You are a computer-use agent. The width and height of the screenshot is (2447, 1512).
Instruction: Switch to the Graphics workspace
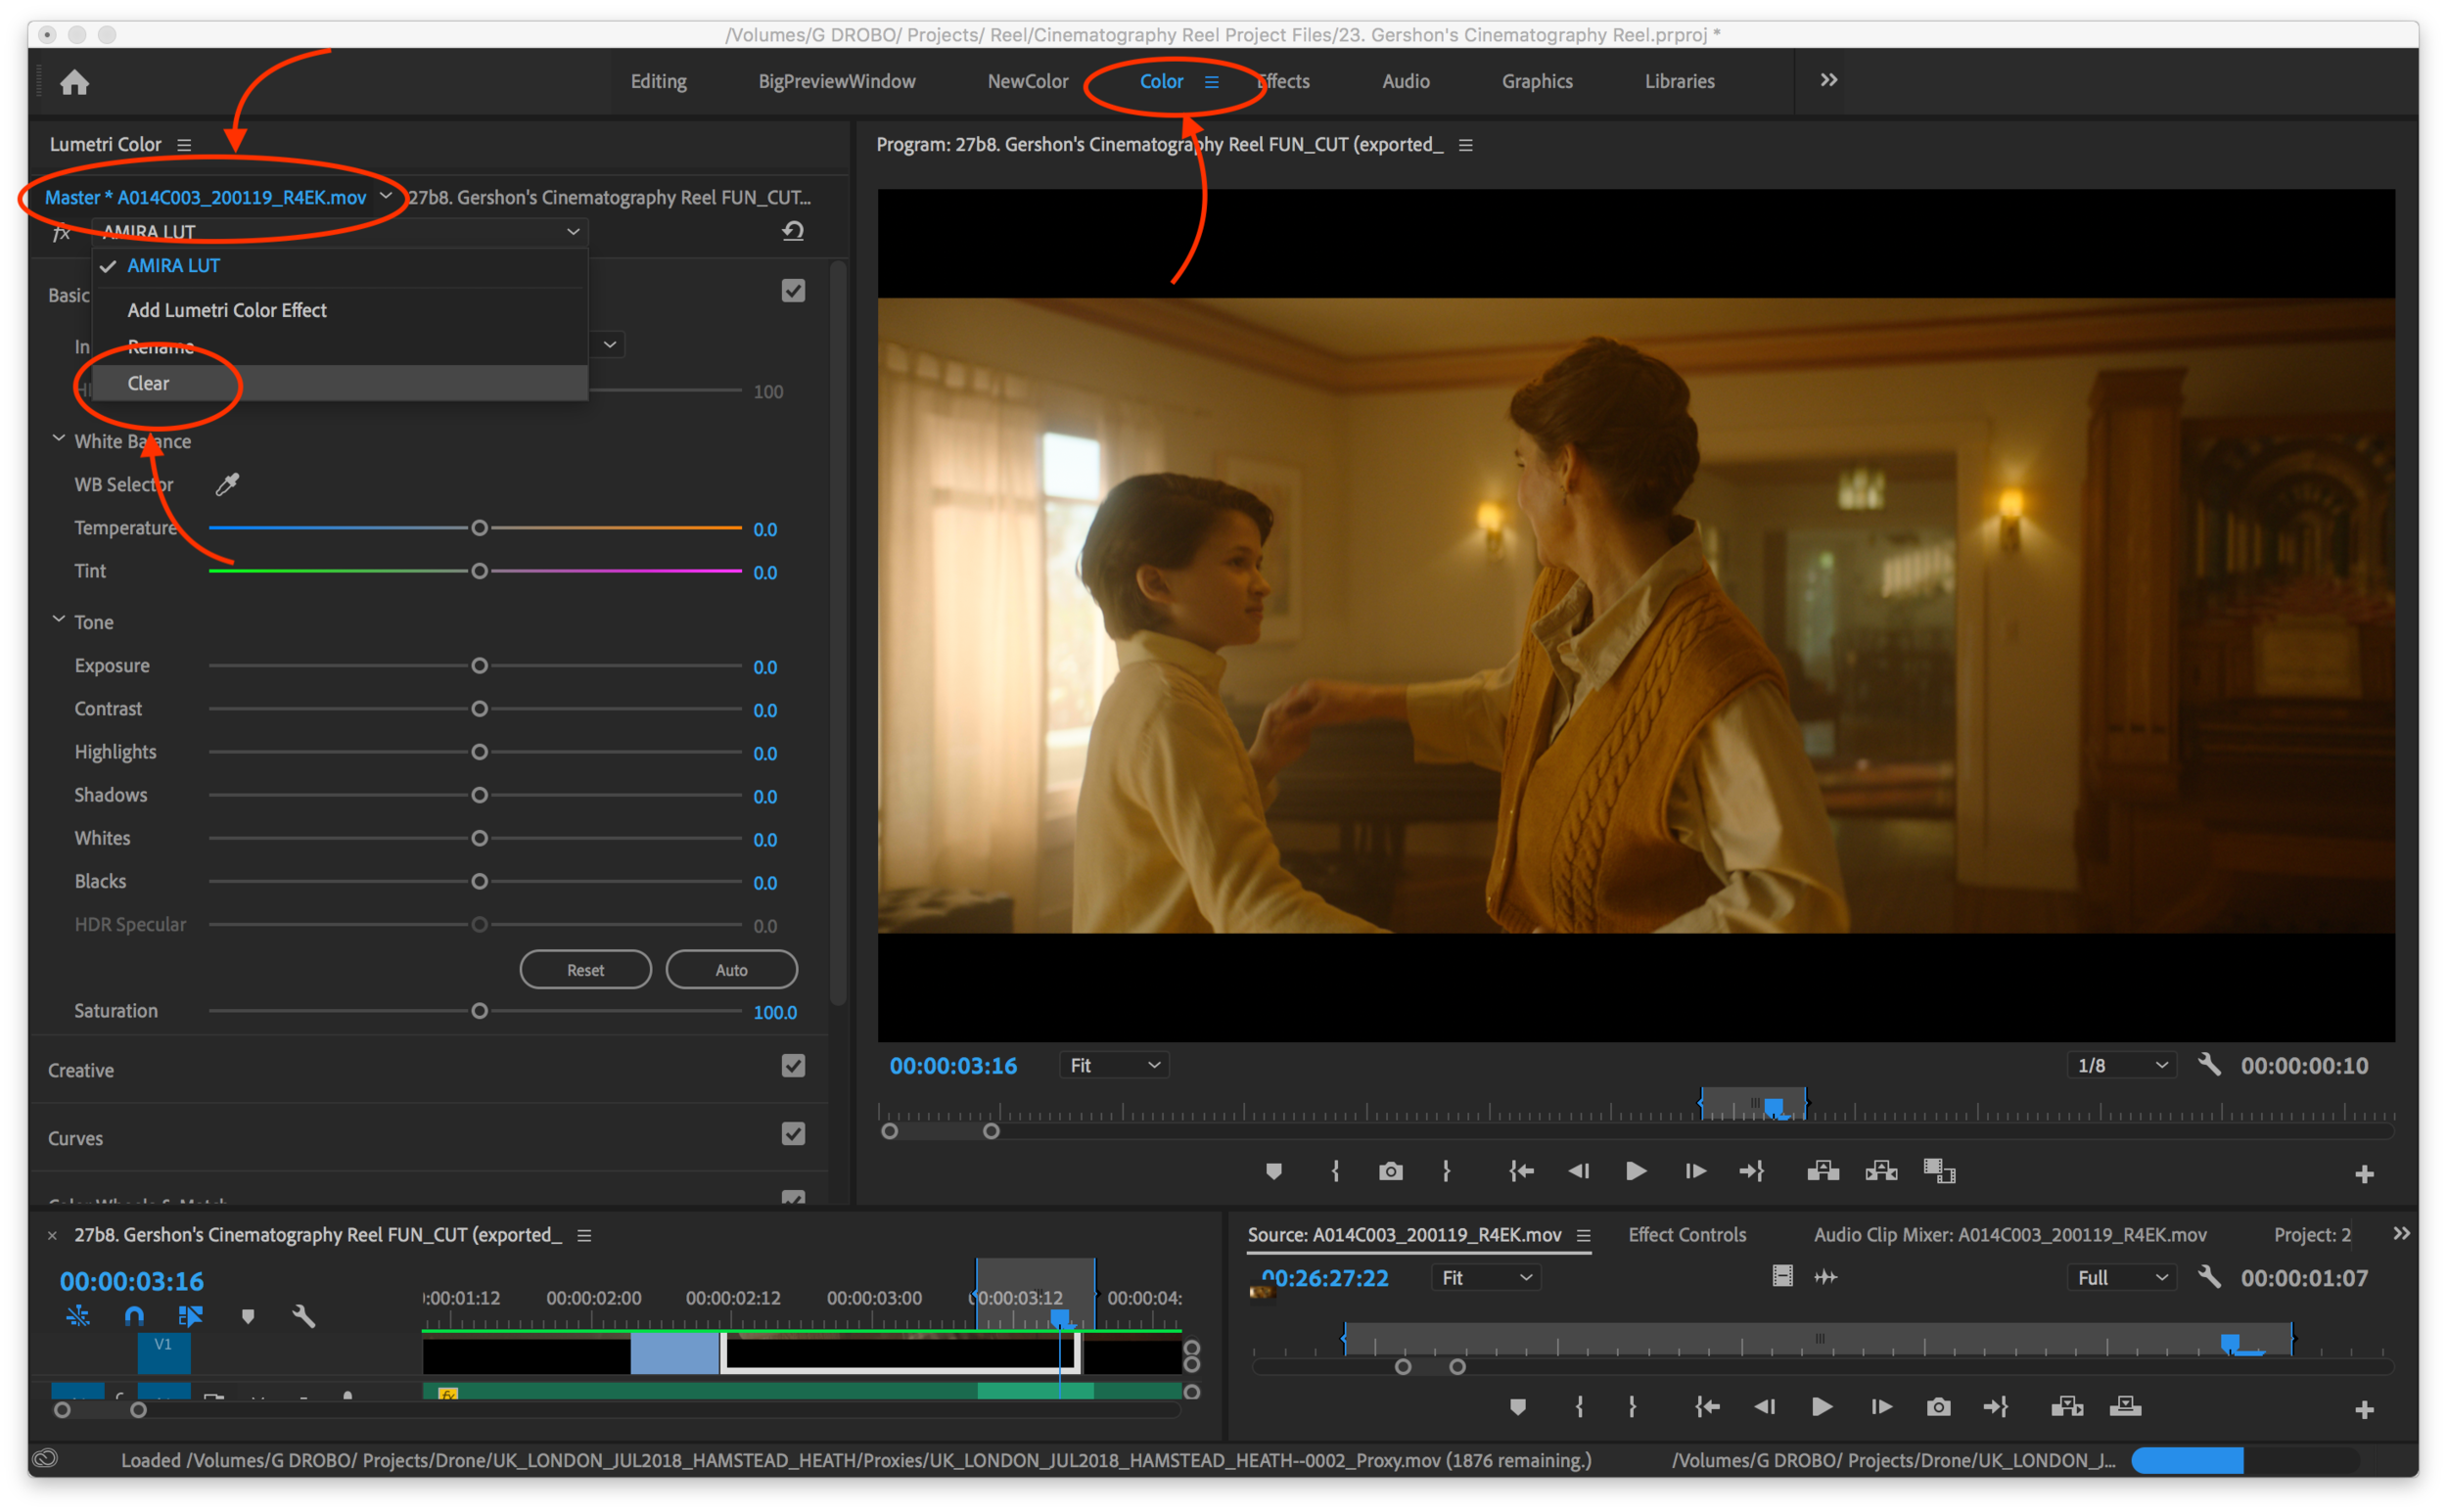click(1536, 81)
